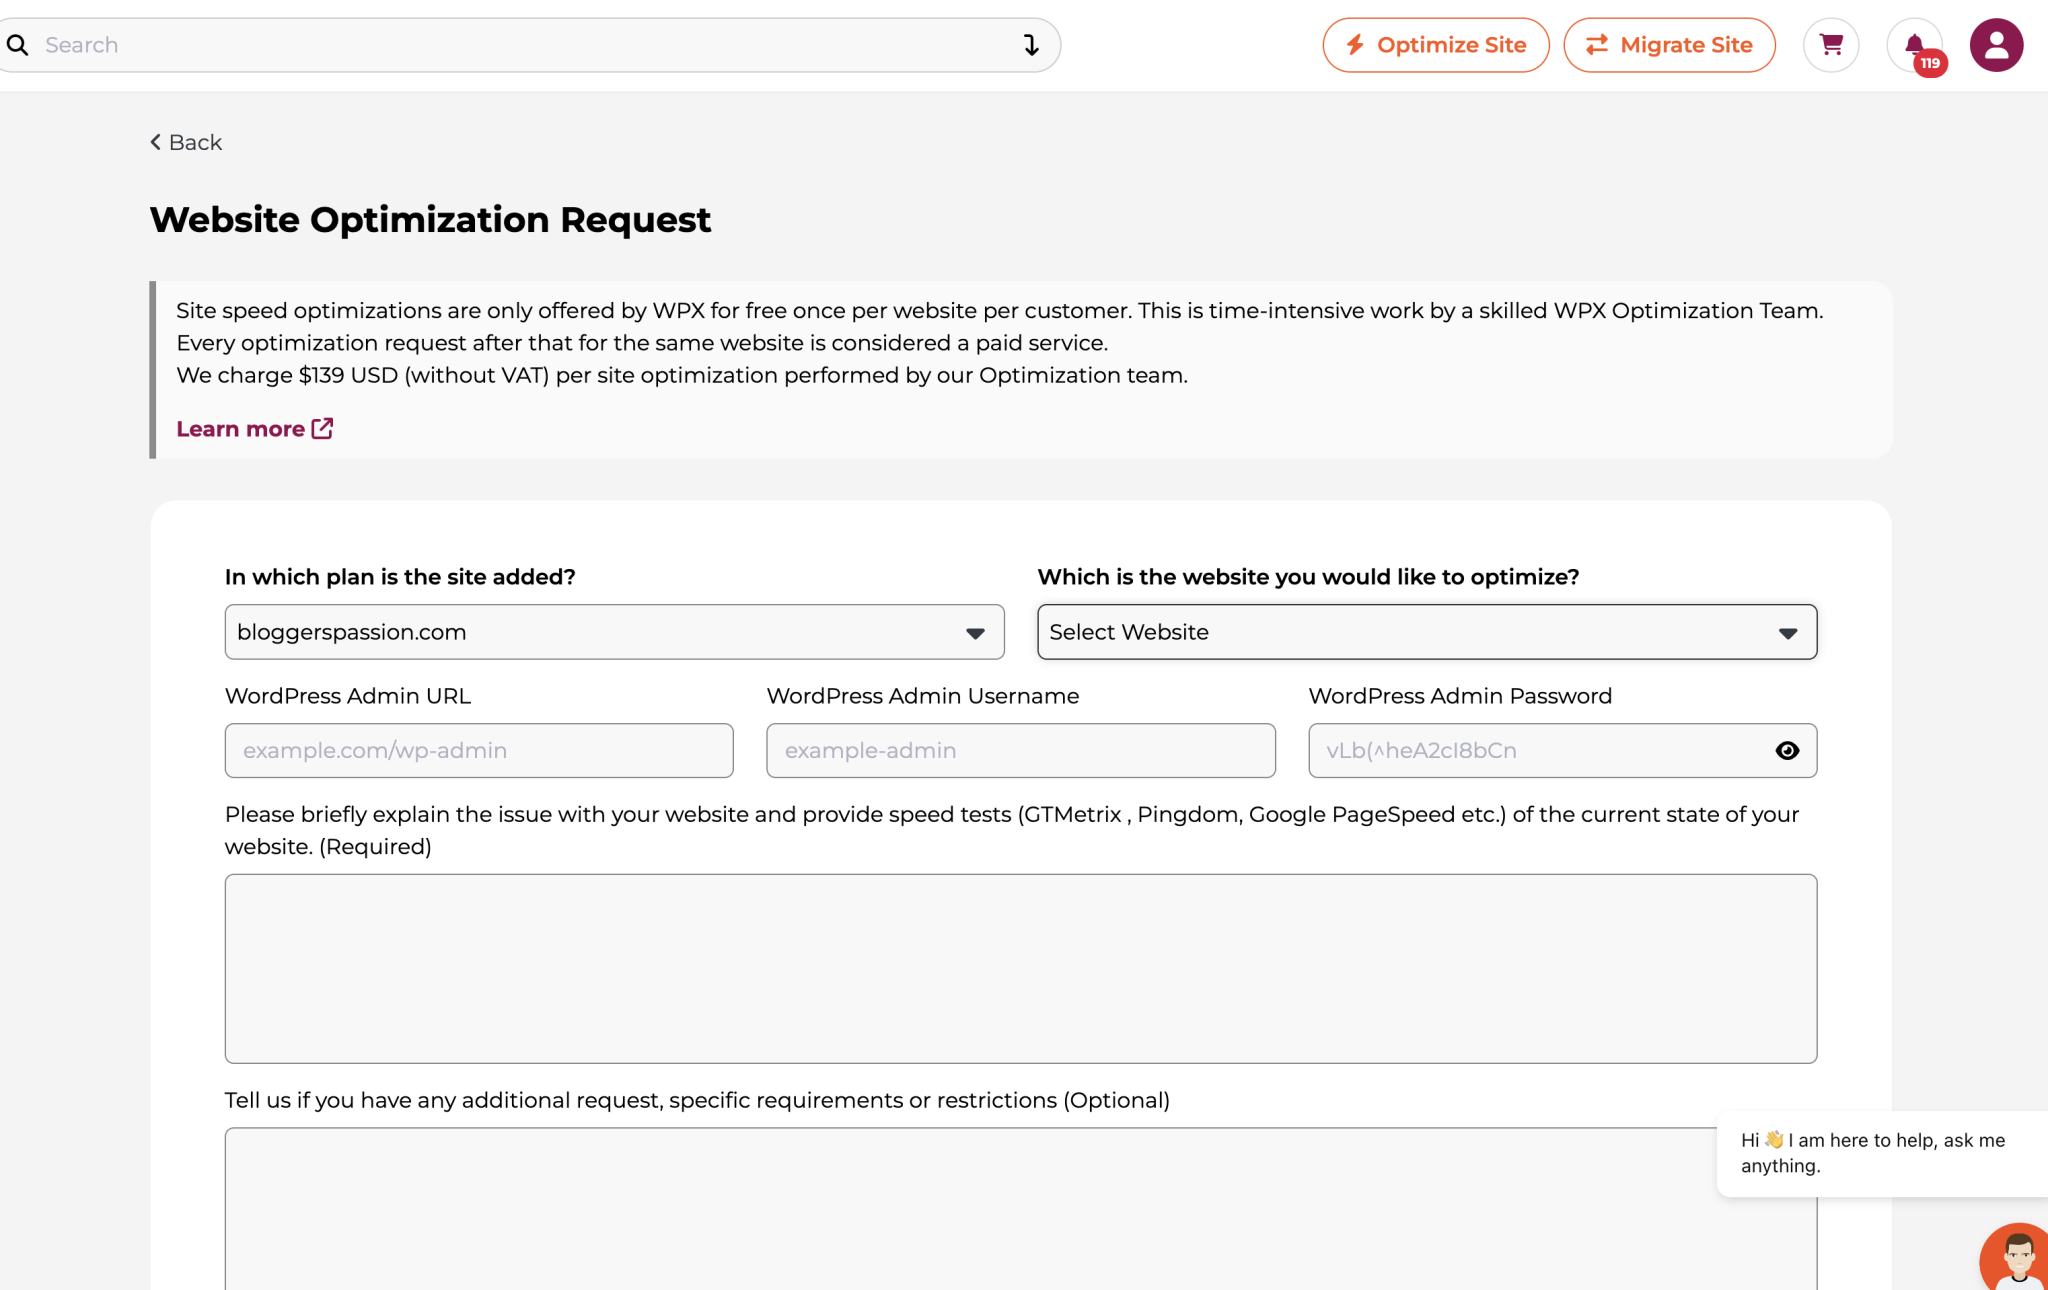Click the external link icon beside Learn more

tap(321, 428)
